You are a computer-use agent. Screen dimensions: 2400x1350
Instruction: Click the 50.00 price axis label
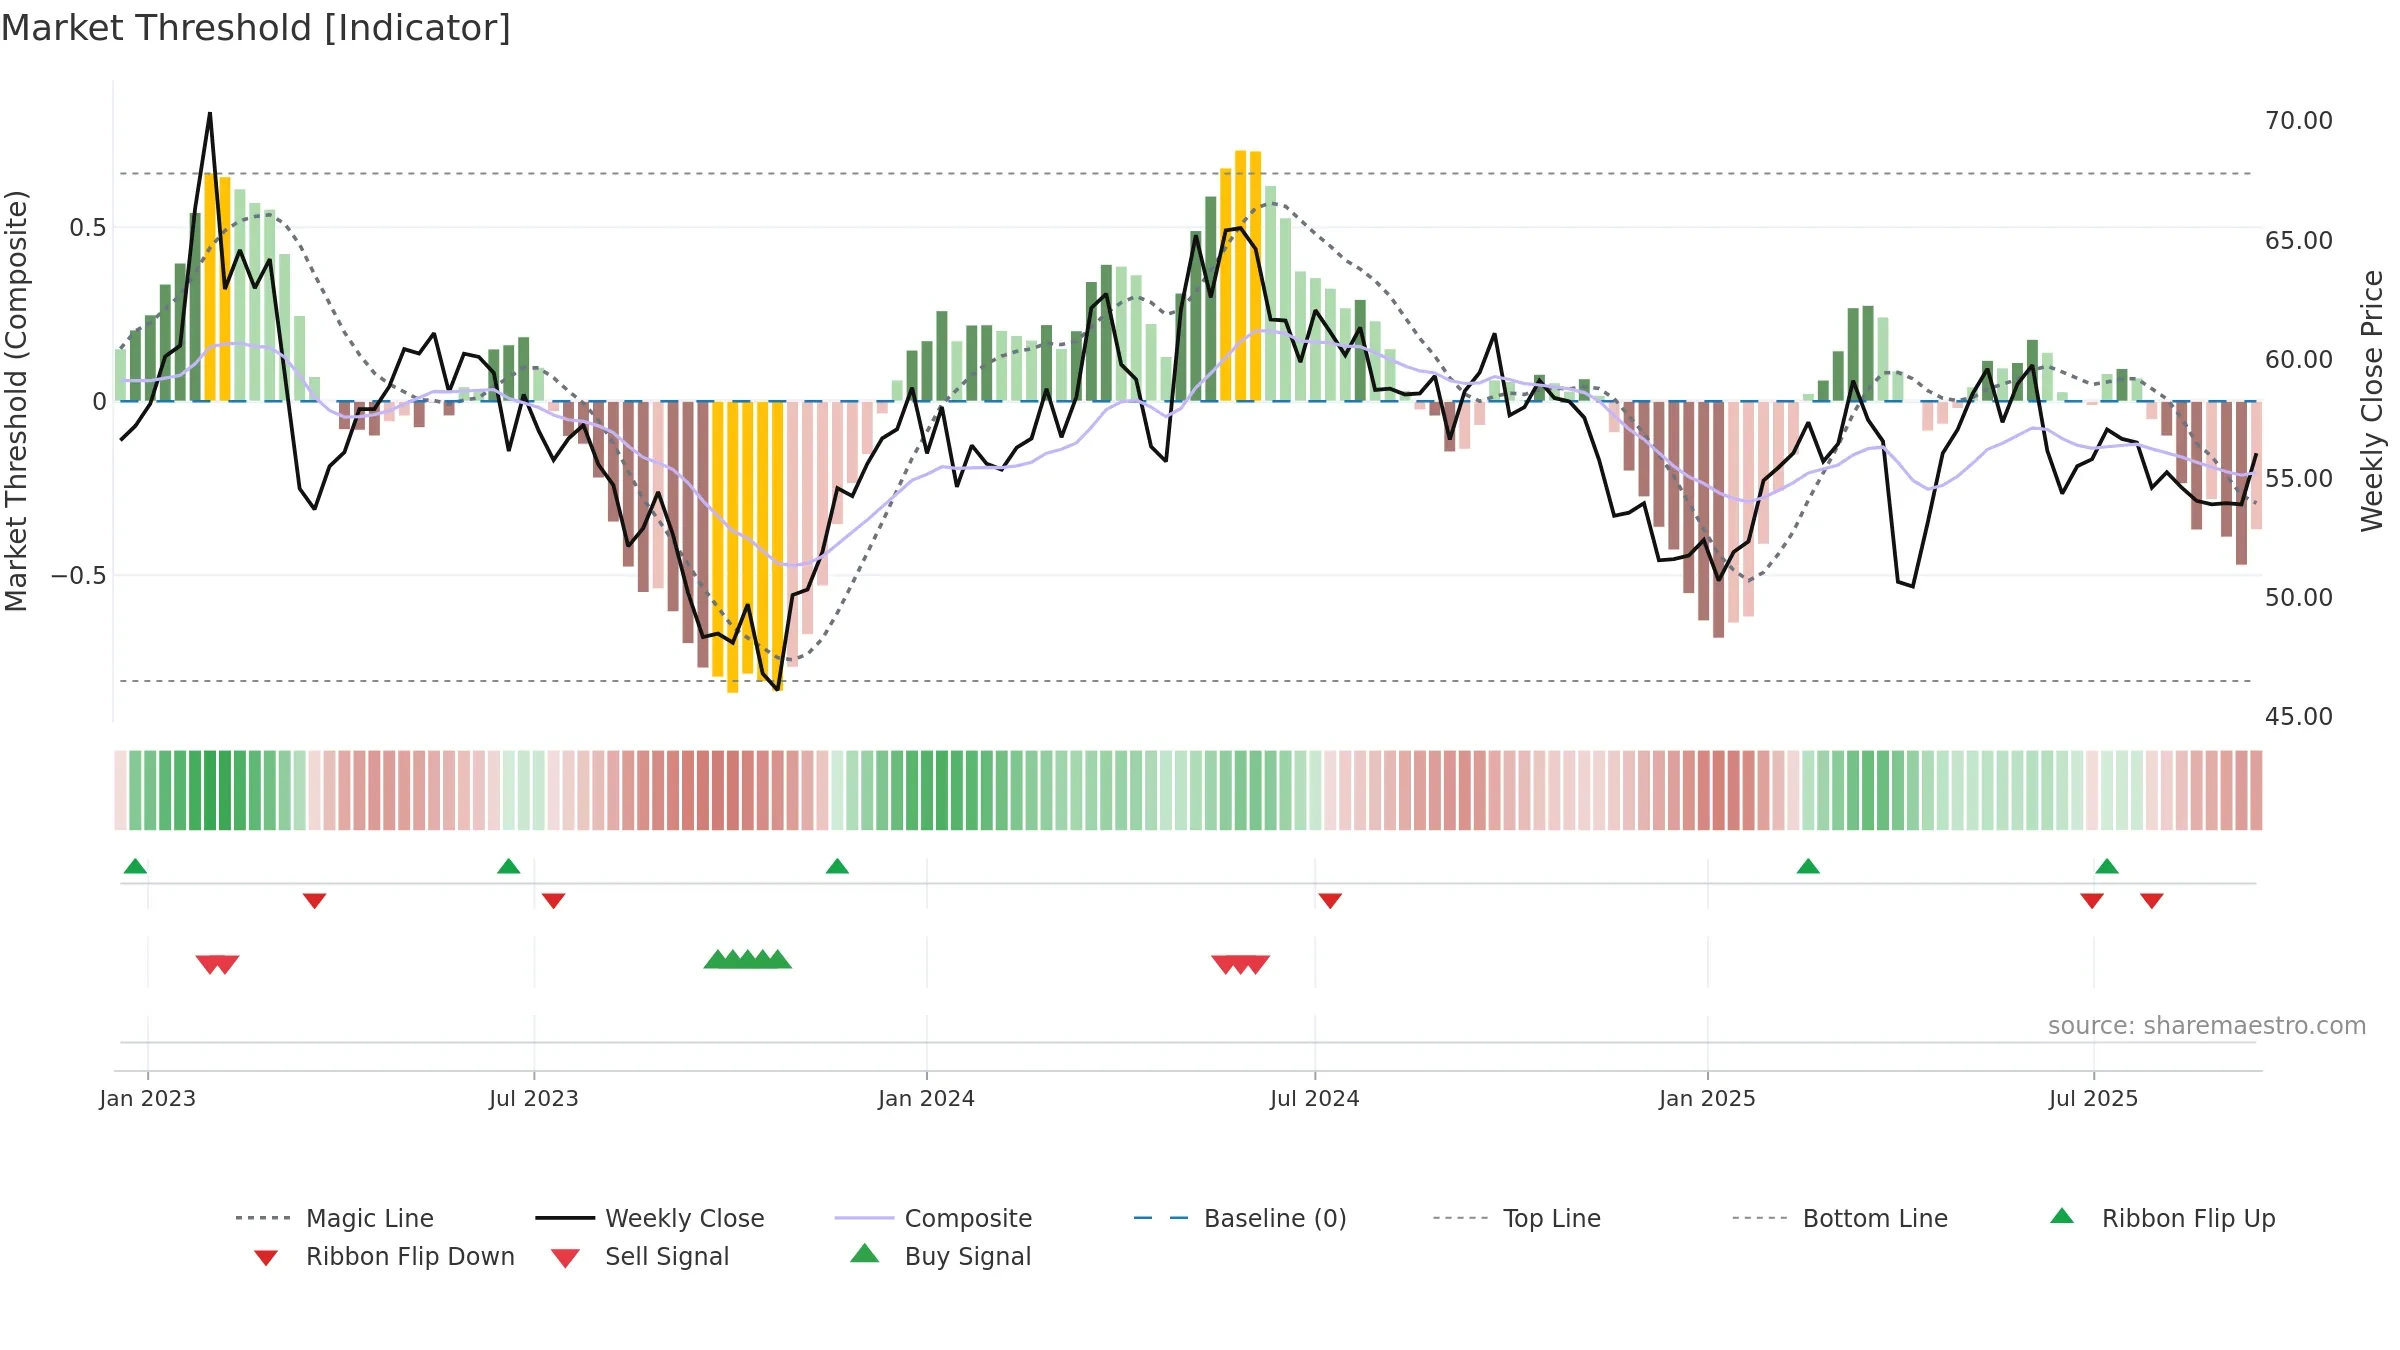coord(2299,598)
